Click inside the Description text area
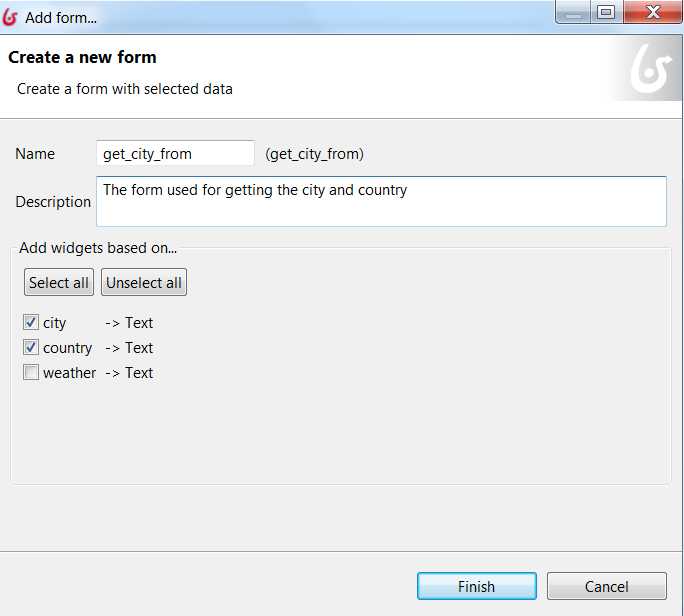The image size is (684, 616). pyautogui.click(x=381, y=202)
